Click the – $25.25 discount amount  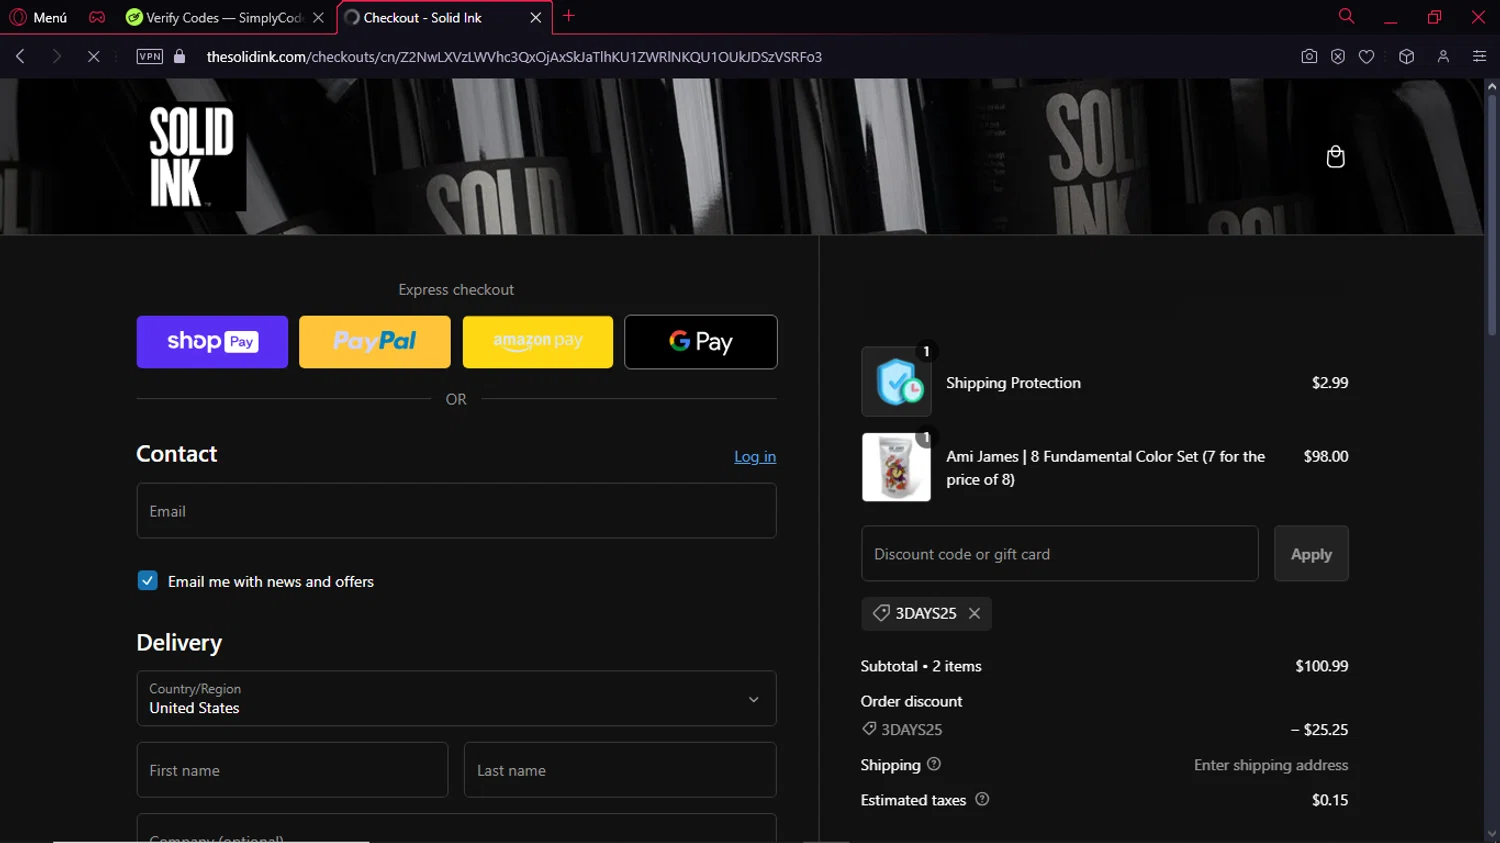click(1319, 730)
